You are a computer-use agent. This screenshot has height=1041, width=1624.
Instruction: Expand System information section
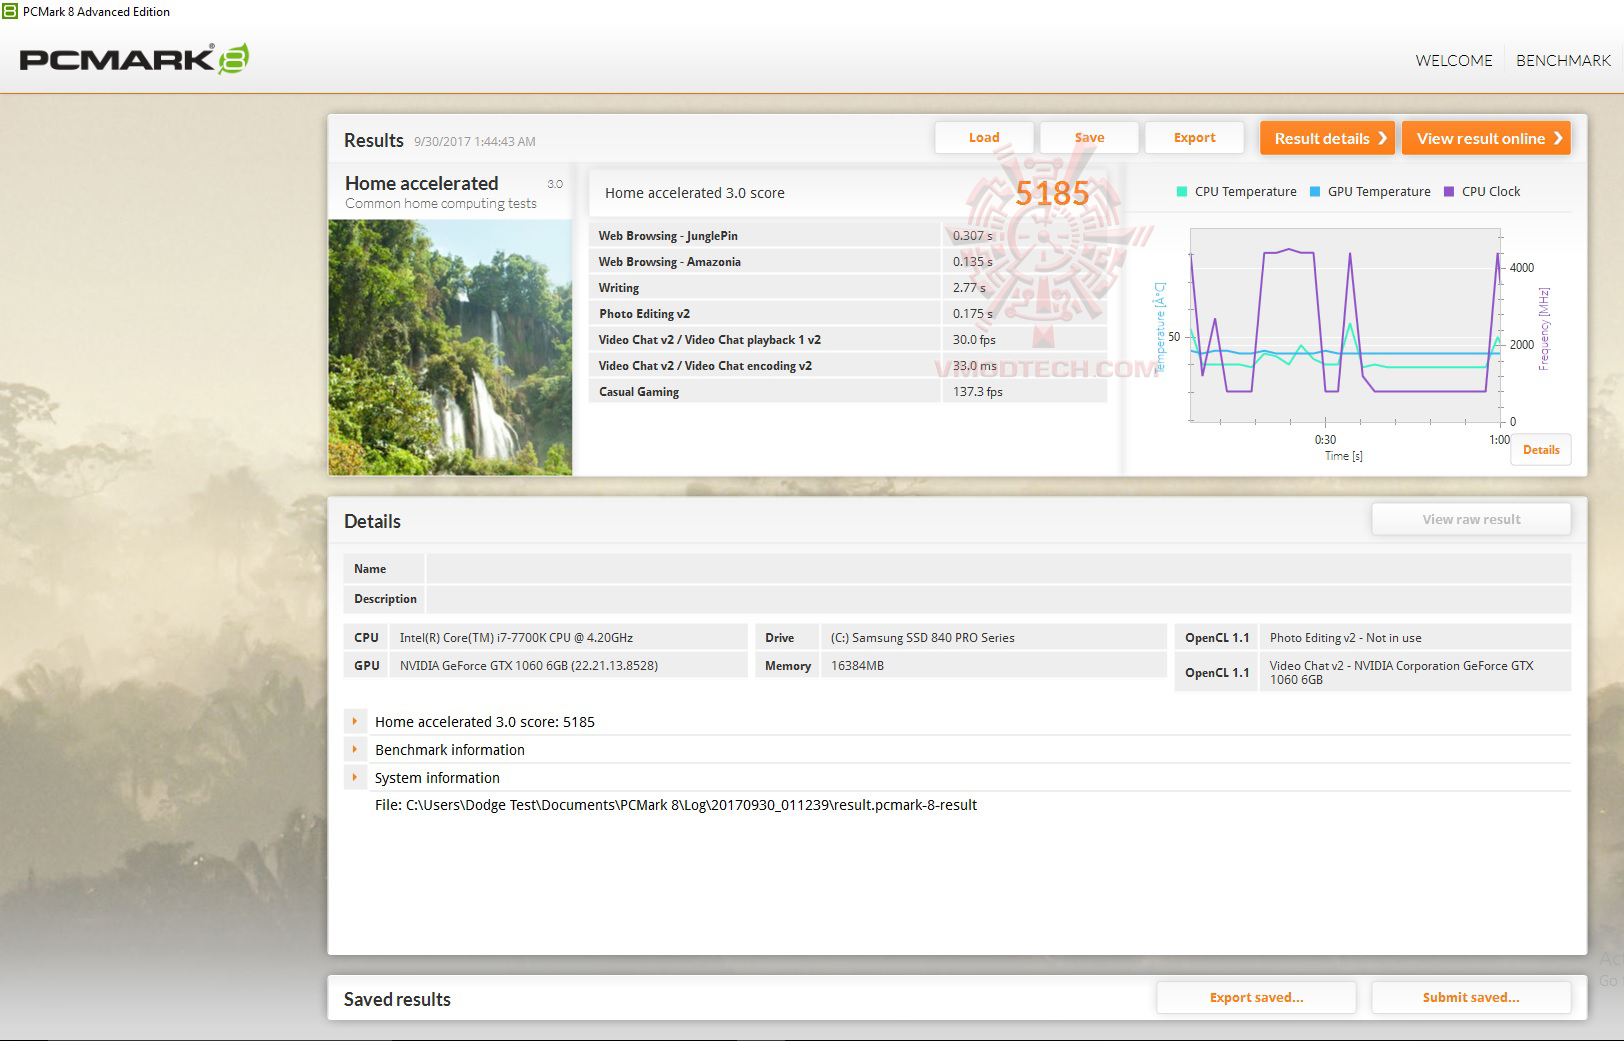tap(354, 777)
